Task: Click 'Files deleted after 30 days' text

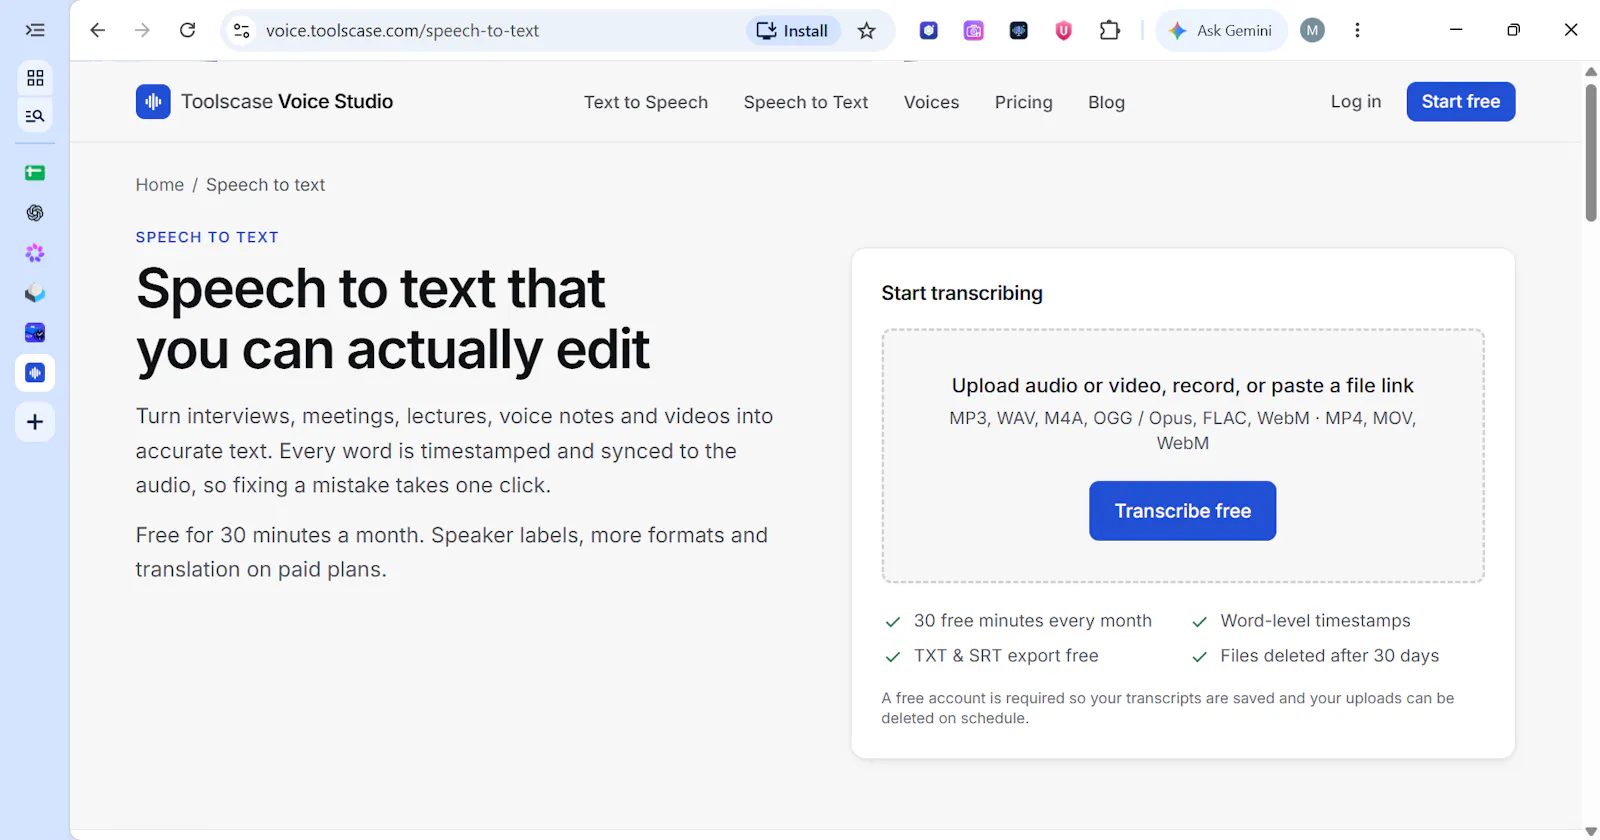Action: (x=1329, y=656)
